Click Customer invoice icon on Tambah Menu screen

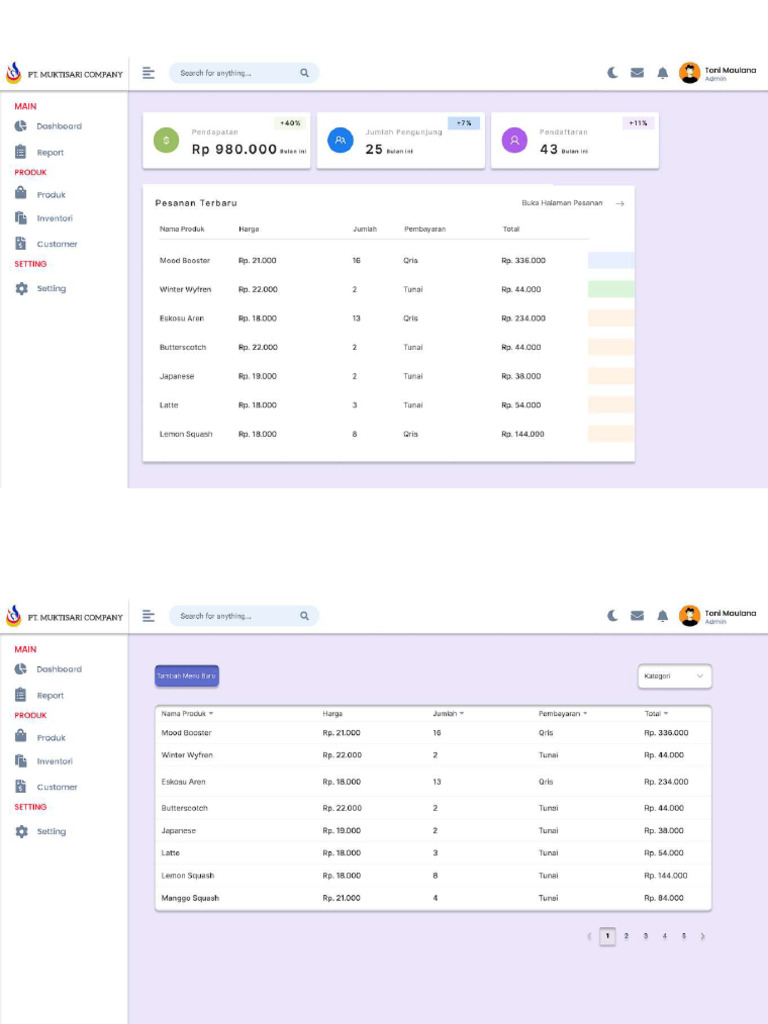[21, 786]
